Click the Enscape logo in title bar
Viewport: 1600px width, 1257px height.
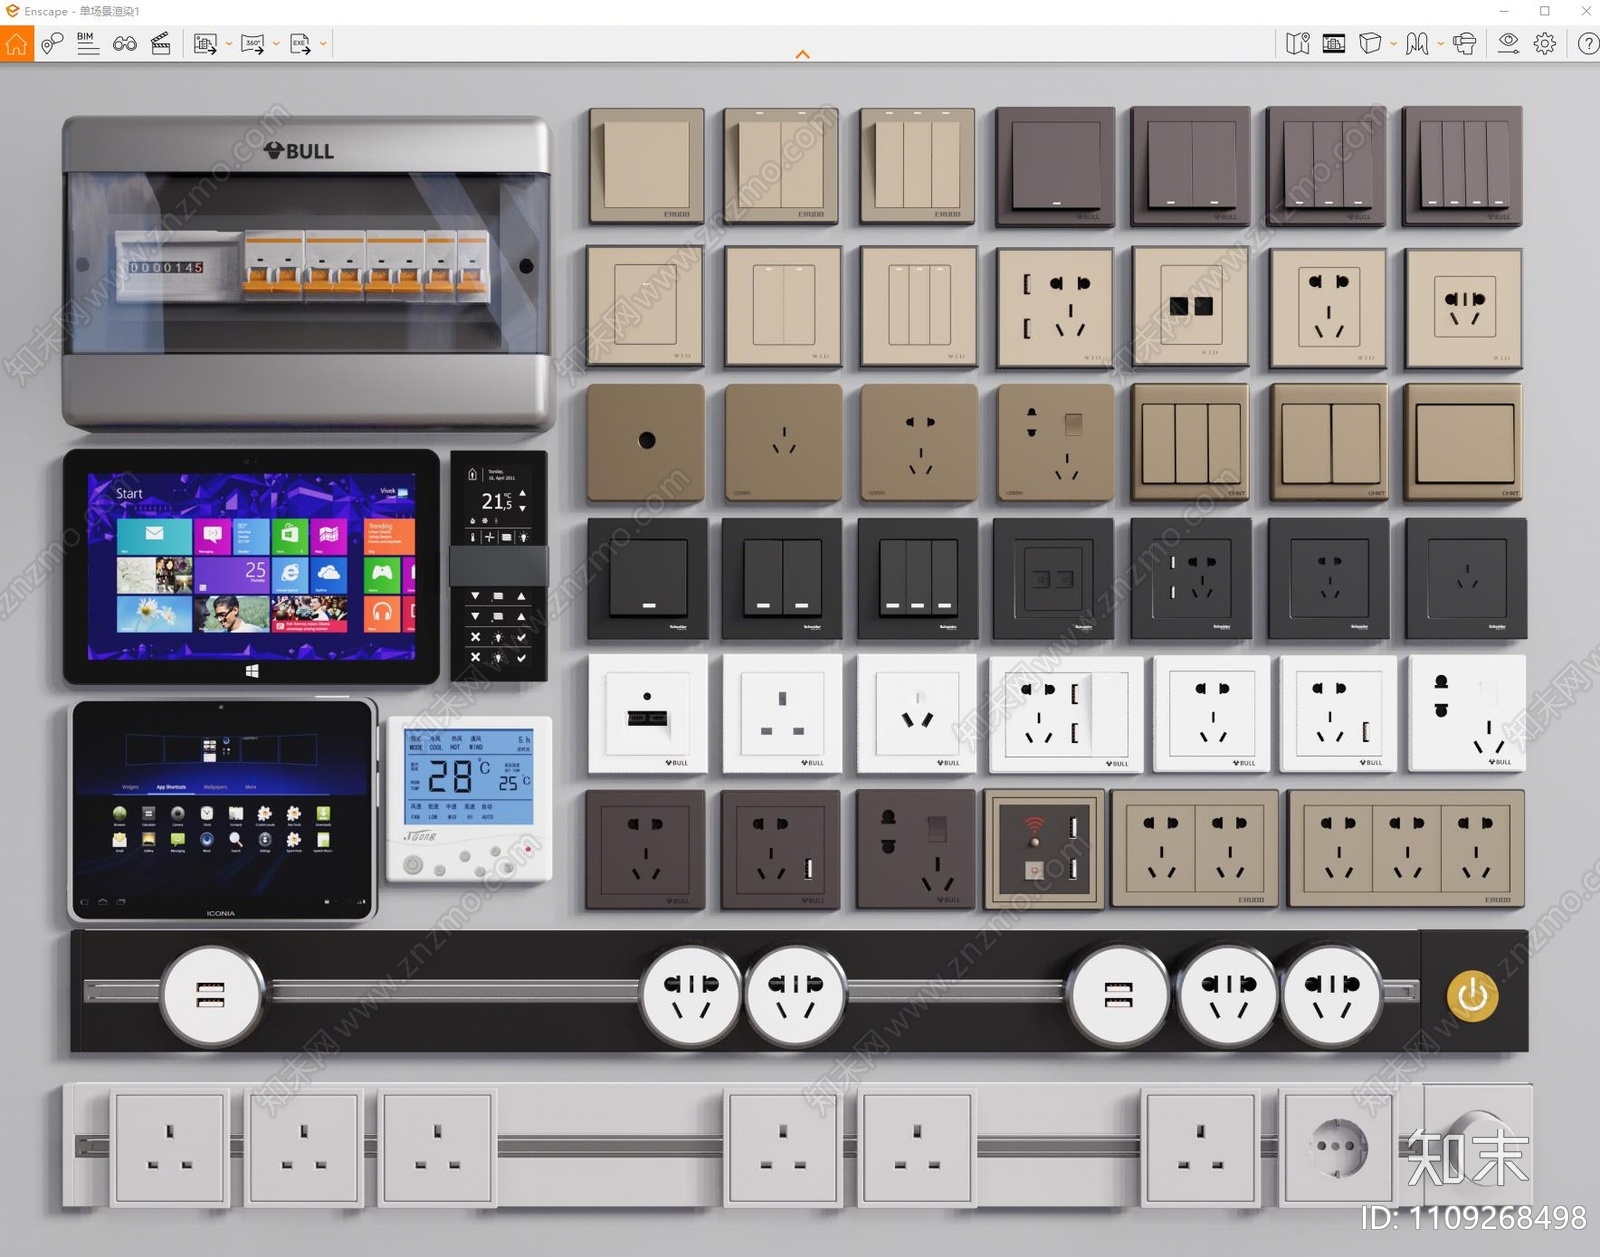tap(12, 11)
